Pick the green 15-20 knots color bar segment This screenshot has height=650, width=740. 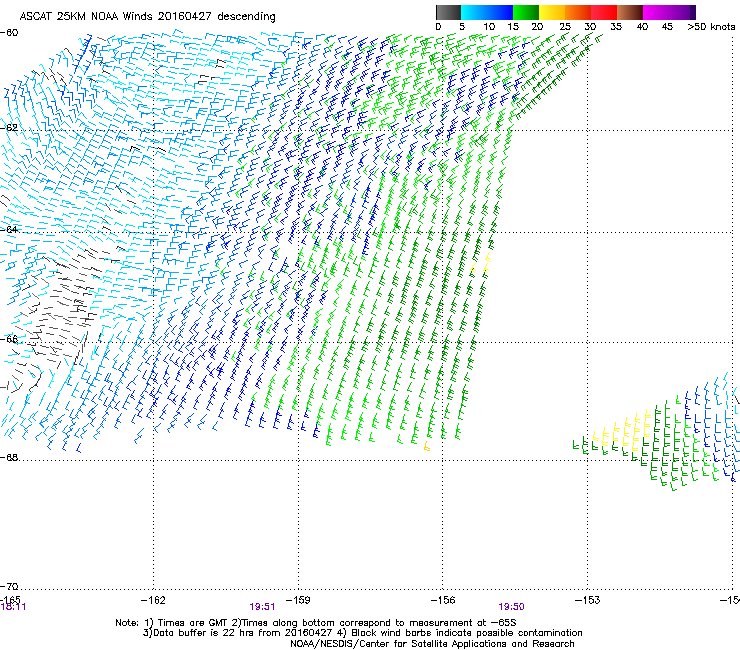[x=526, y=12]
